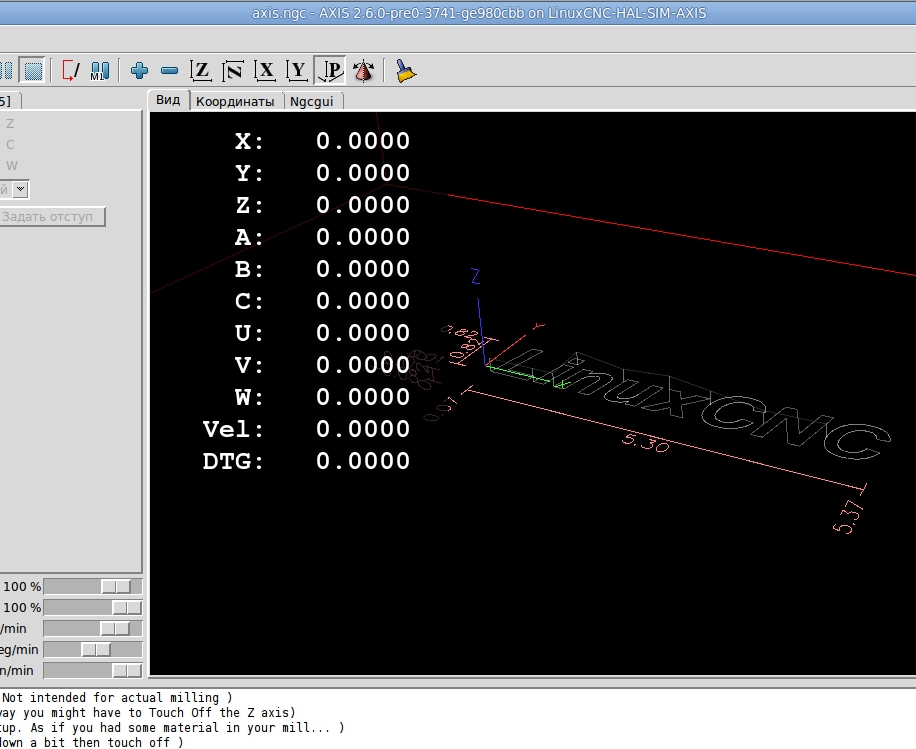
Task: Open the Ngcgui tab
Action: [311, 101]
